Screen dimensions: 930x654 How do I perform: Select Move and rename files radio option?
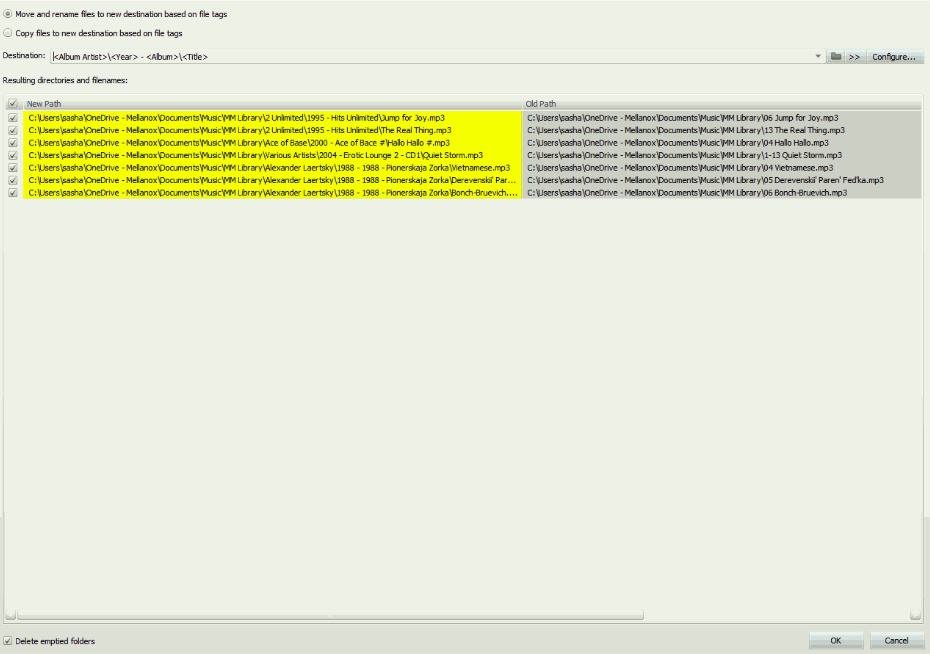pyautogui.click(x=8, y=14)
